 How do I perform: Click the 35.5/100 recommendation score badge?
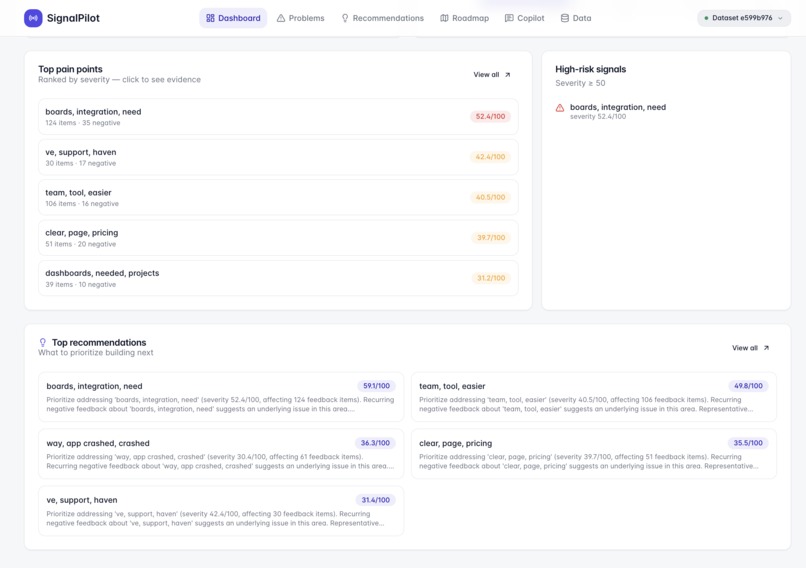tap(748, 443)
